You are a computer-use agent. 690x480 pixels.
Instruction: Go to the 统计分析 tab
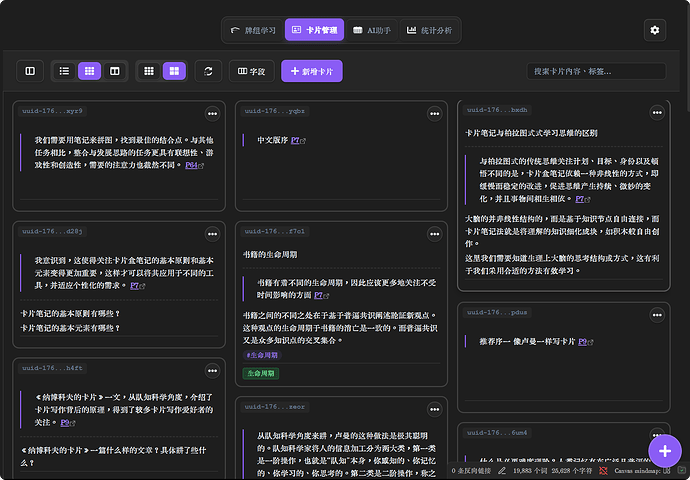pos(429,31)
